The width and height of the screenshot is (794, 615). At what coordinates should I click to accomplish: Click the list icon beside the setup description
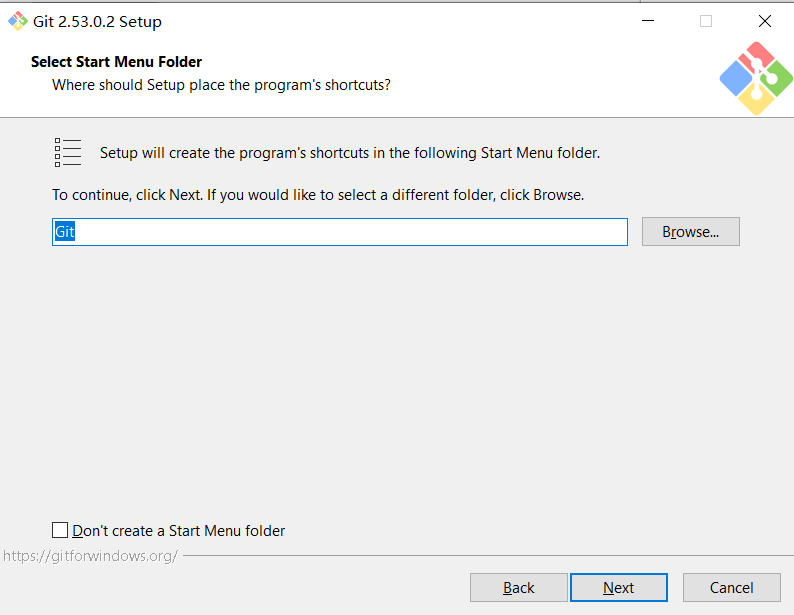(68, 153)
